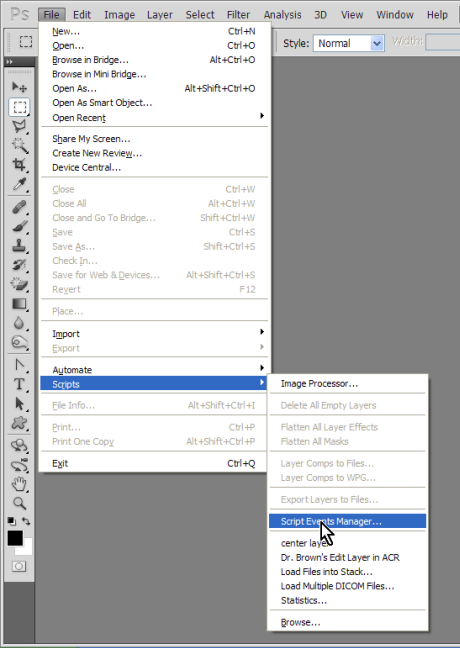
Task: Choose Open As Smart Object...
Action: click(x=154, y=103)
